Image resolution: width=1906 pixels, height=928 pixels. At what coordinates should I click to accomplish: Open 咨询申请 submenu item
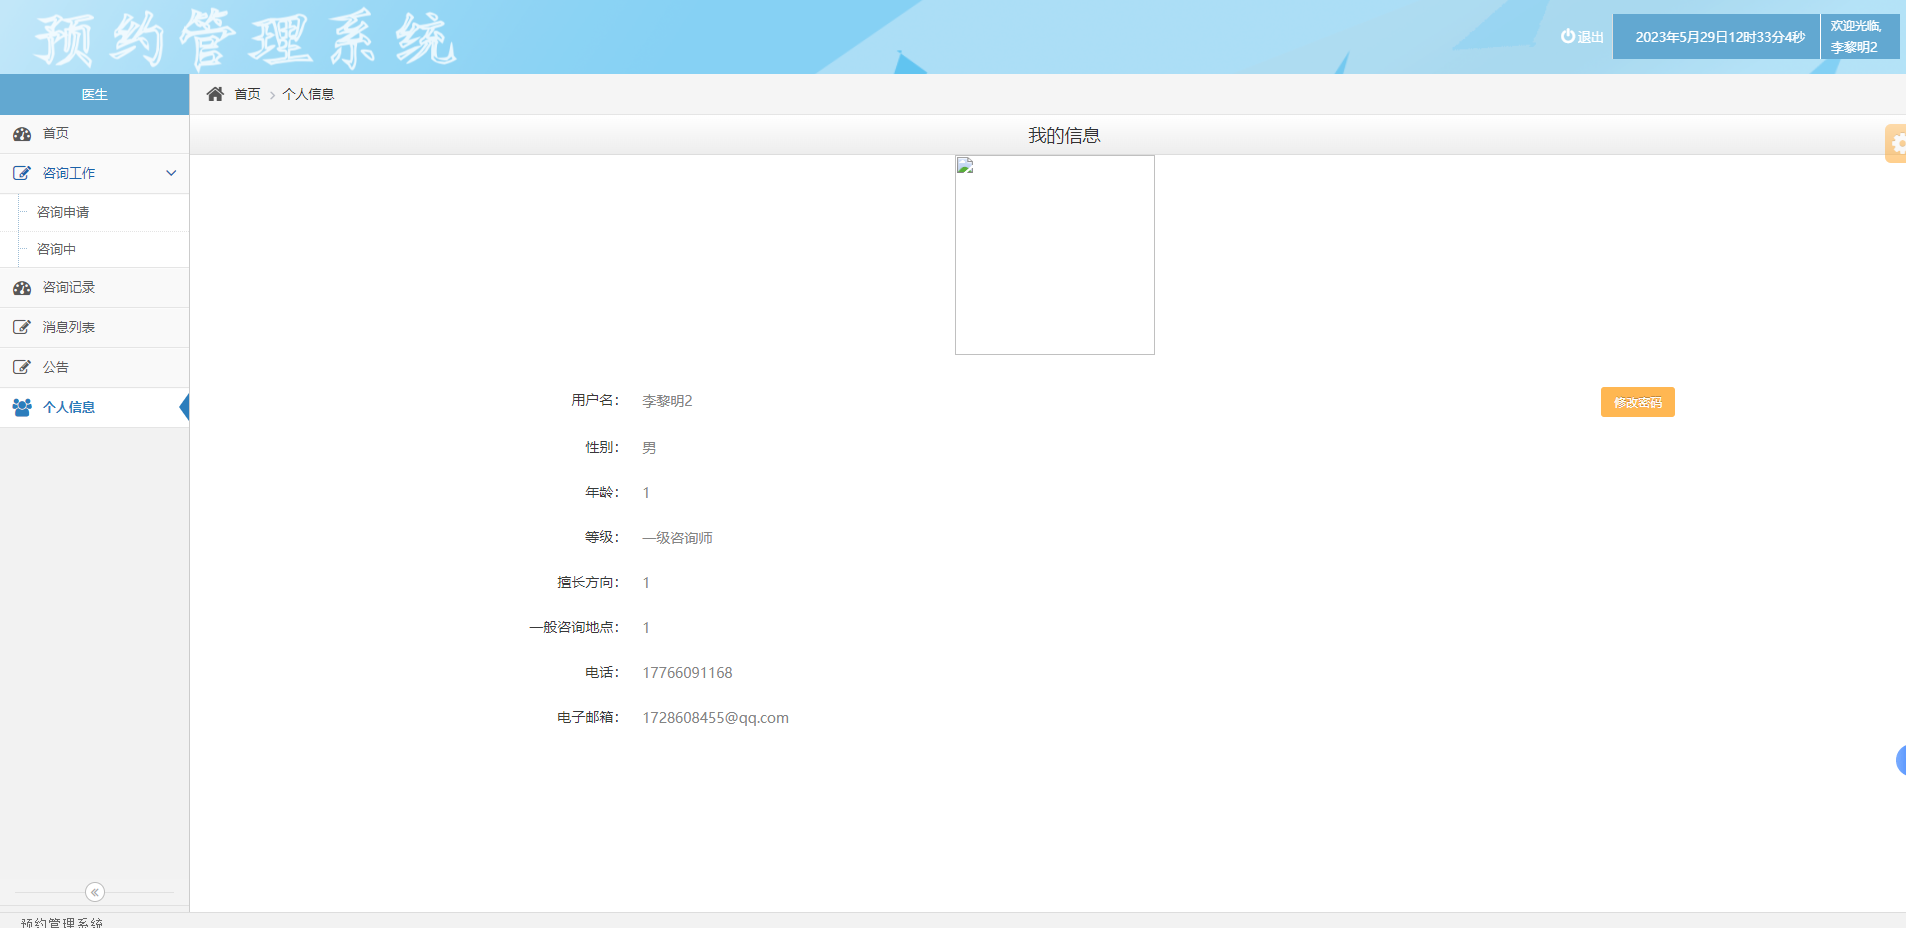coord(94,212)
